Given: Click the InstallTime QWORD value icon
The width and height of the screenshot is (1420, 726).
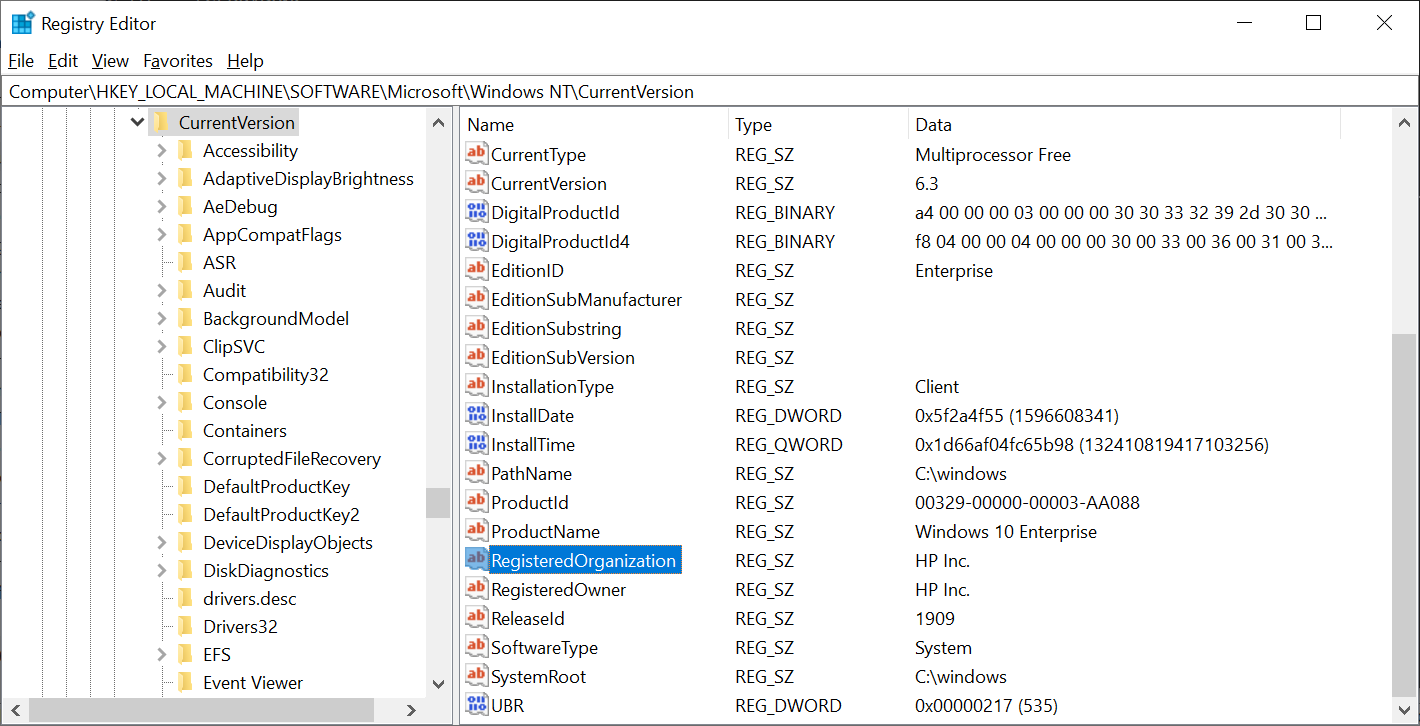Looking at the screenshot, I should point(477,444).
